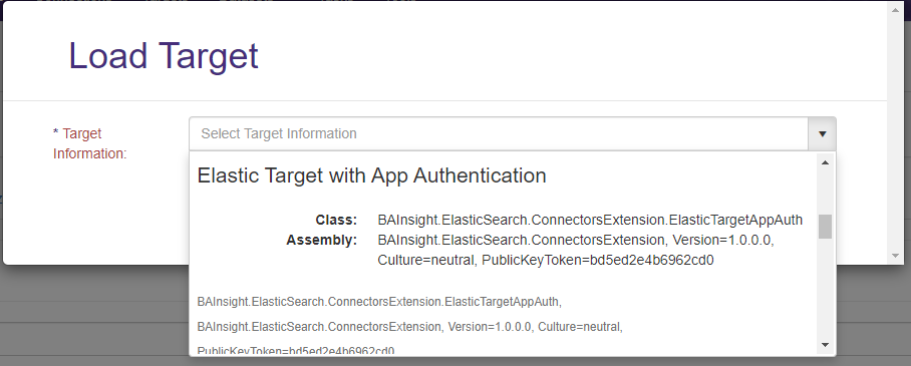Image resolution: width=911 pixels, height=366 pixels.
Task: Click the Assembly: label
Action: coord(321,241)
